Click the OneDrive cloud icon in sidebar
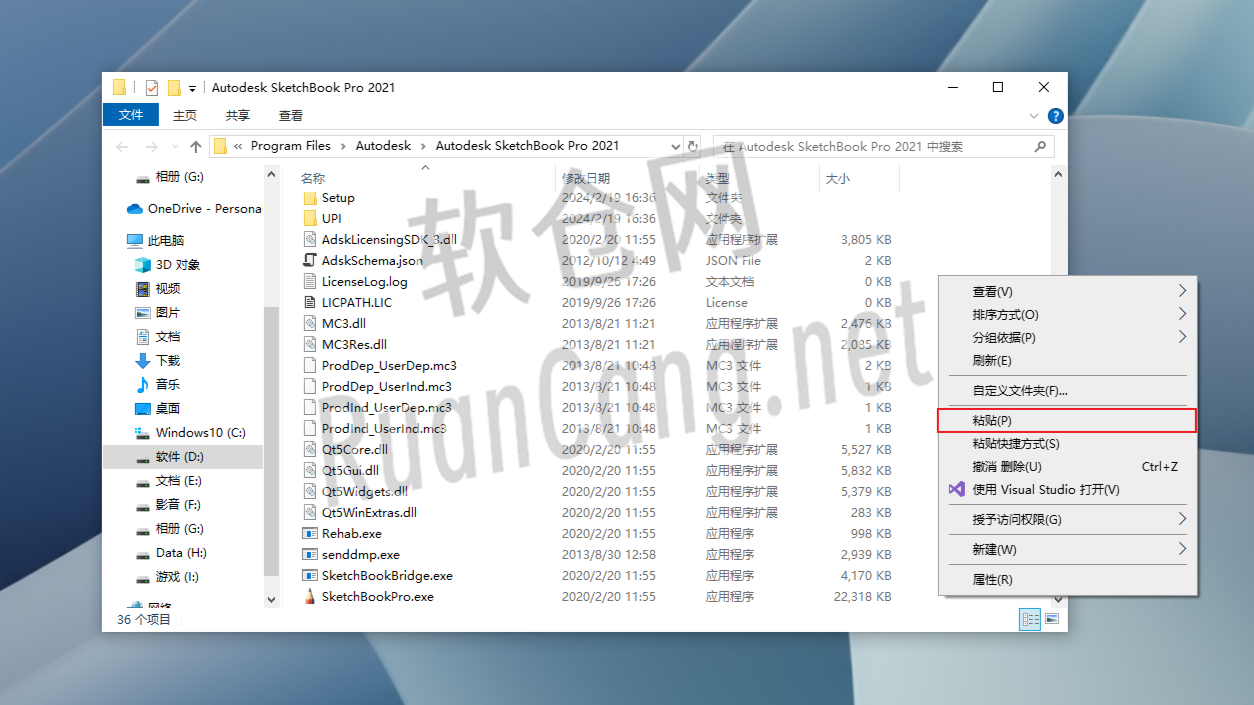 point(135,209)
